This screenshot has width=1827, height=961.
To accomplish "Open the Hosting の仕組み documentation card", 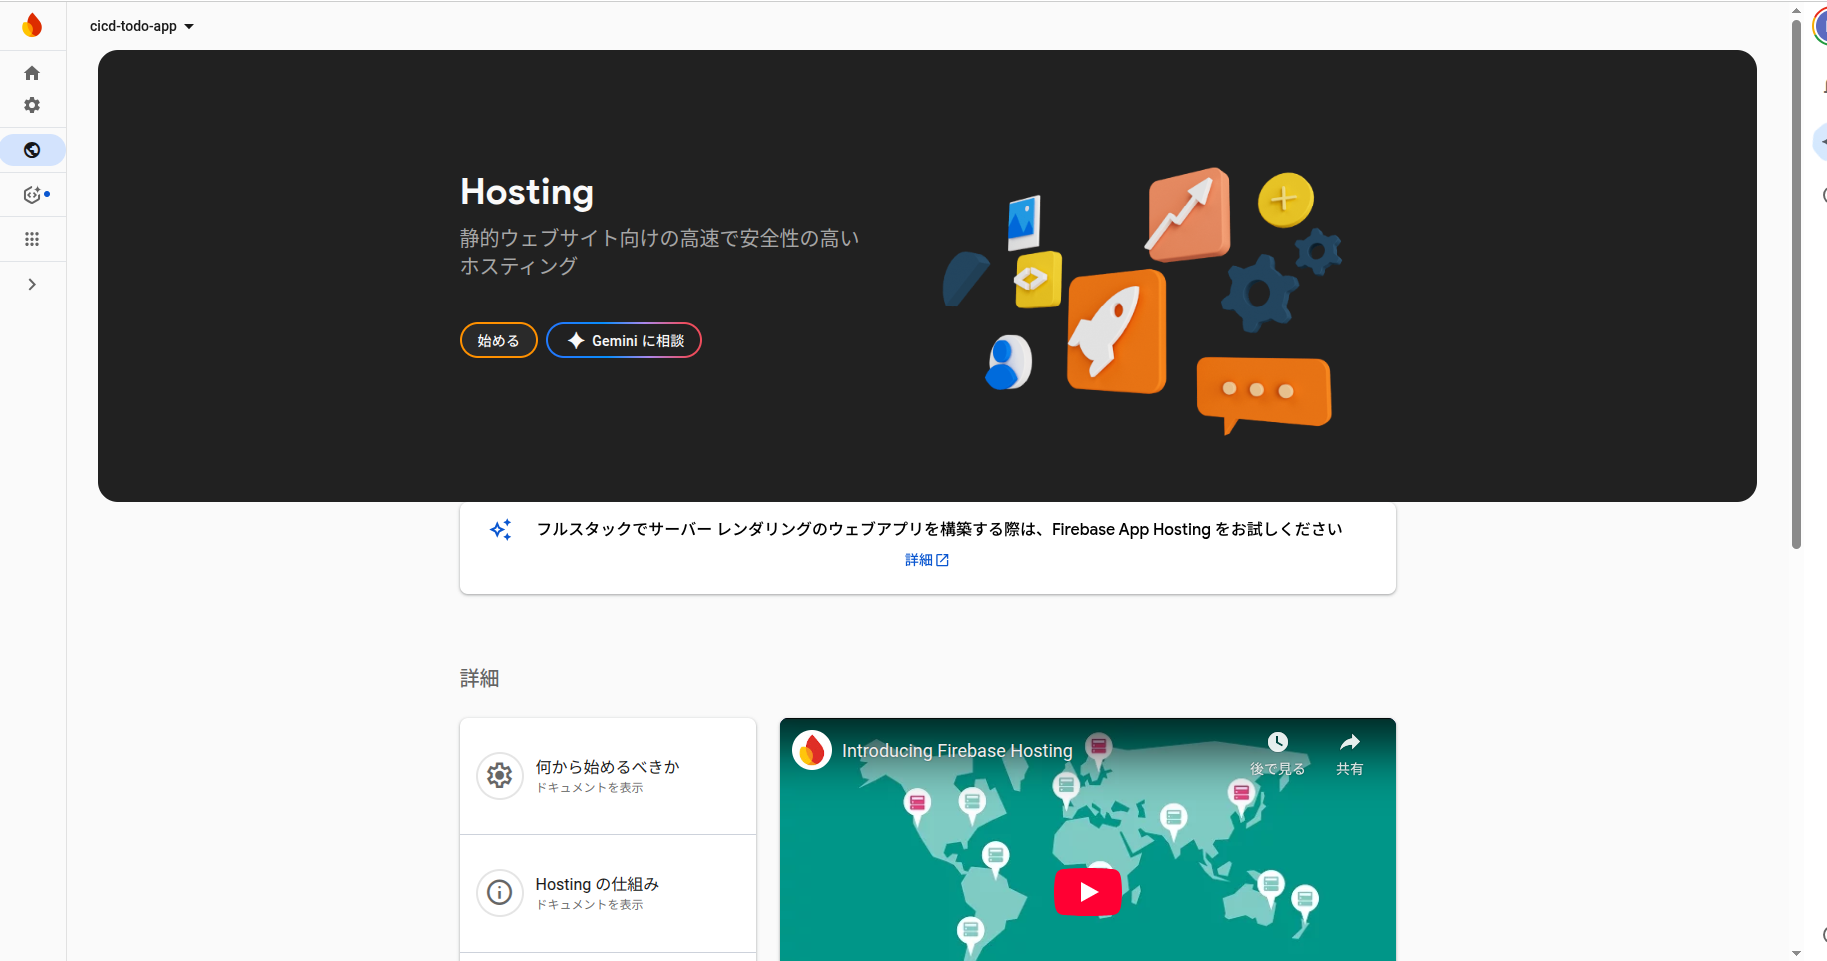I will (608, 893).
